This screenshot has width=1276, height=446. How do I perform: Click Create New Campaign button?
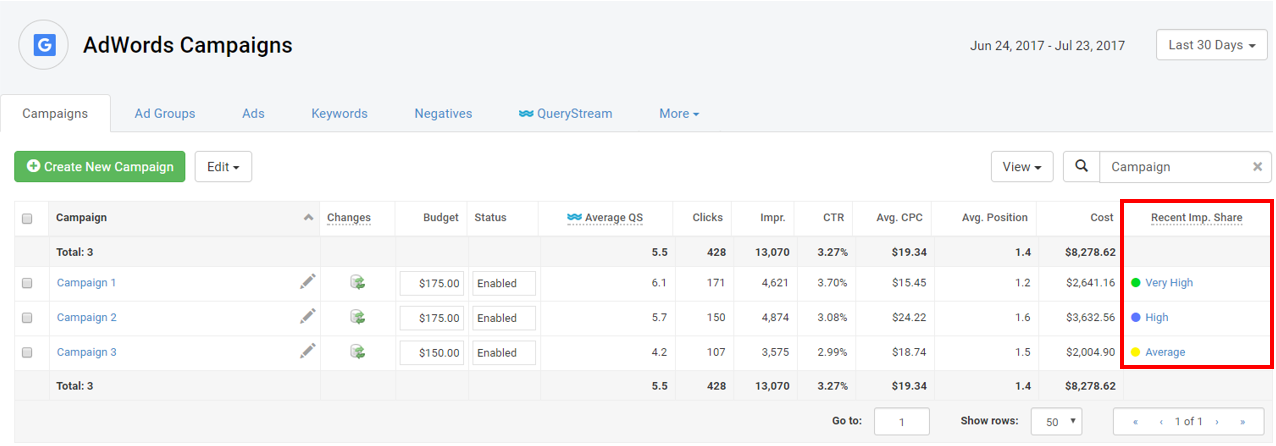pos(100,167)
